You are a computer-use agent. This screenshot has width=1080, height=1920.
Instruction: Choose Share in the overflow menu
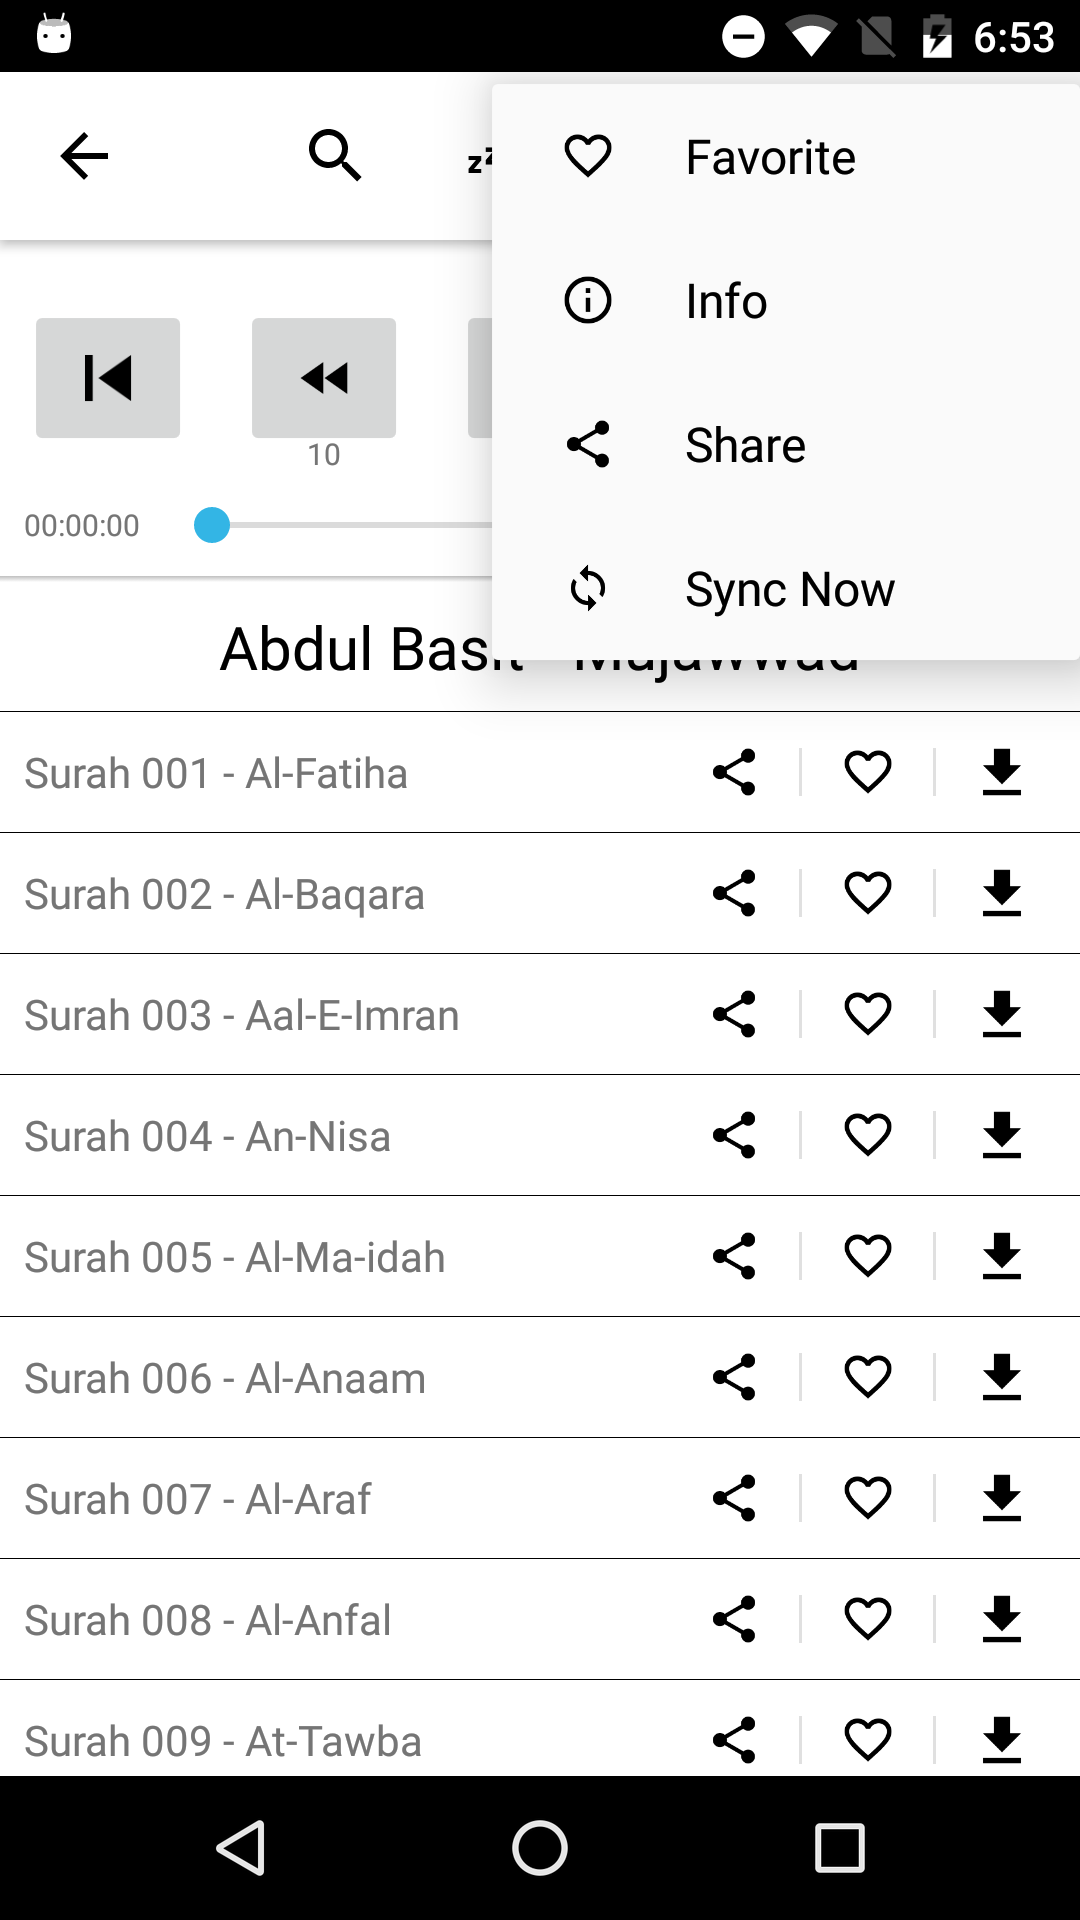(745, 445)
